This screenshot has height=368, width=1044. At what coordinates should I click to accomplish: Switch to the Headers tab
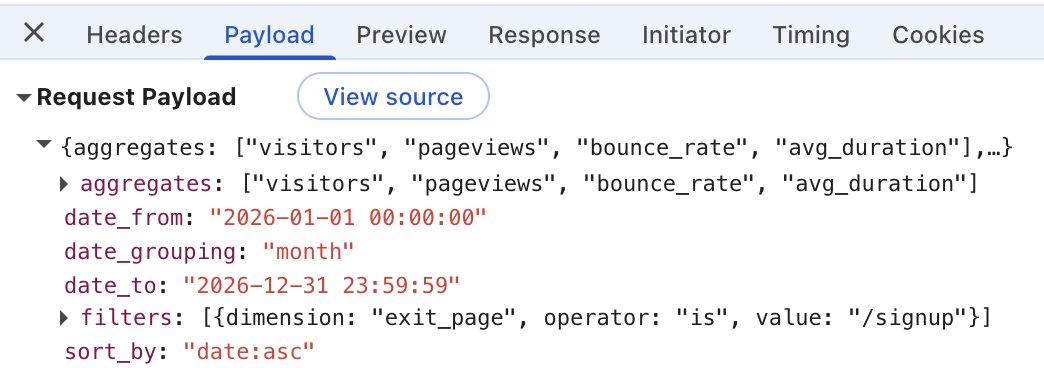[x=134, y=35]
